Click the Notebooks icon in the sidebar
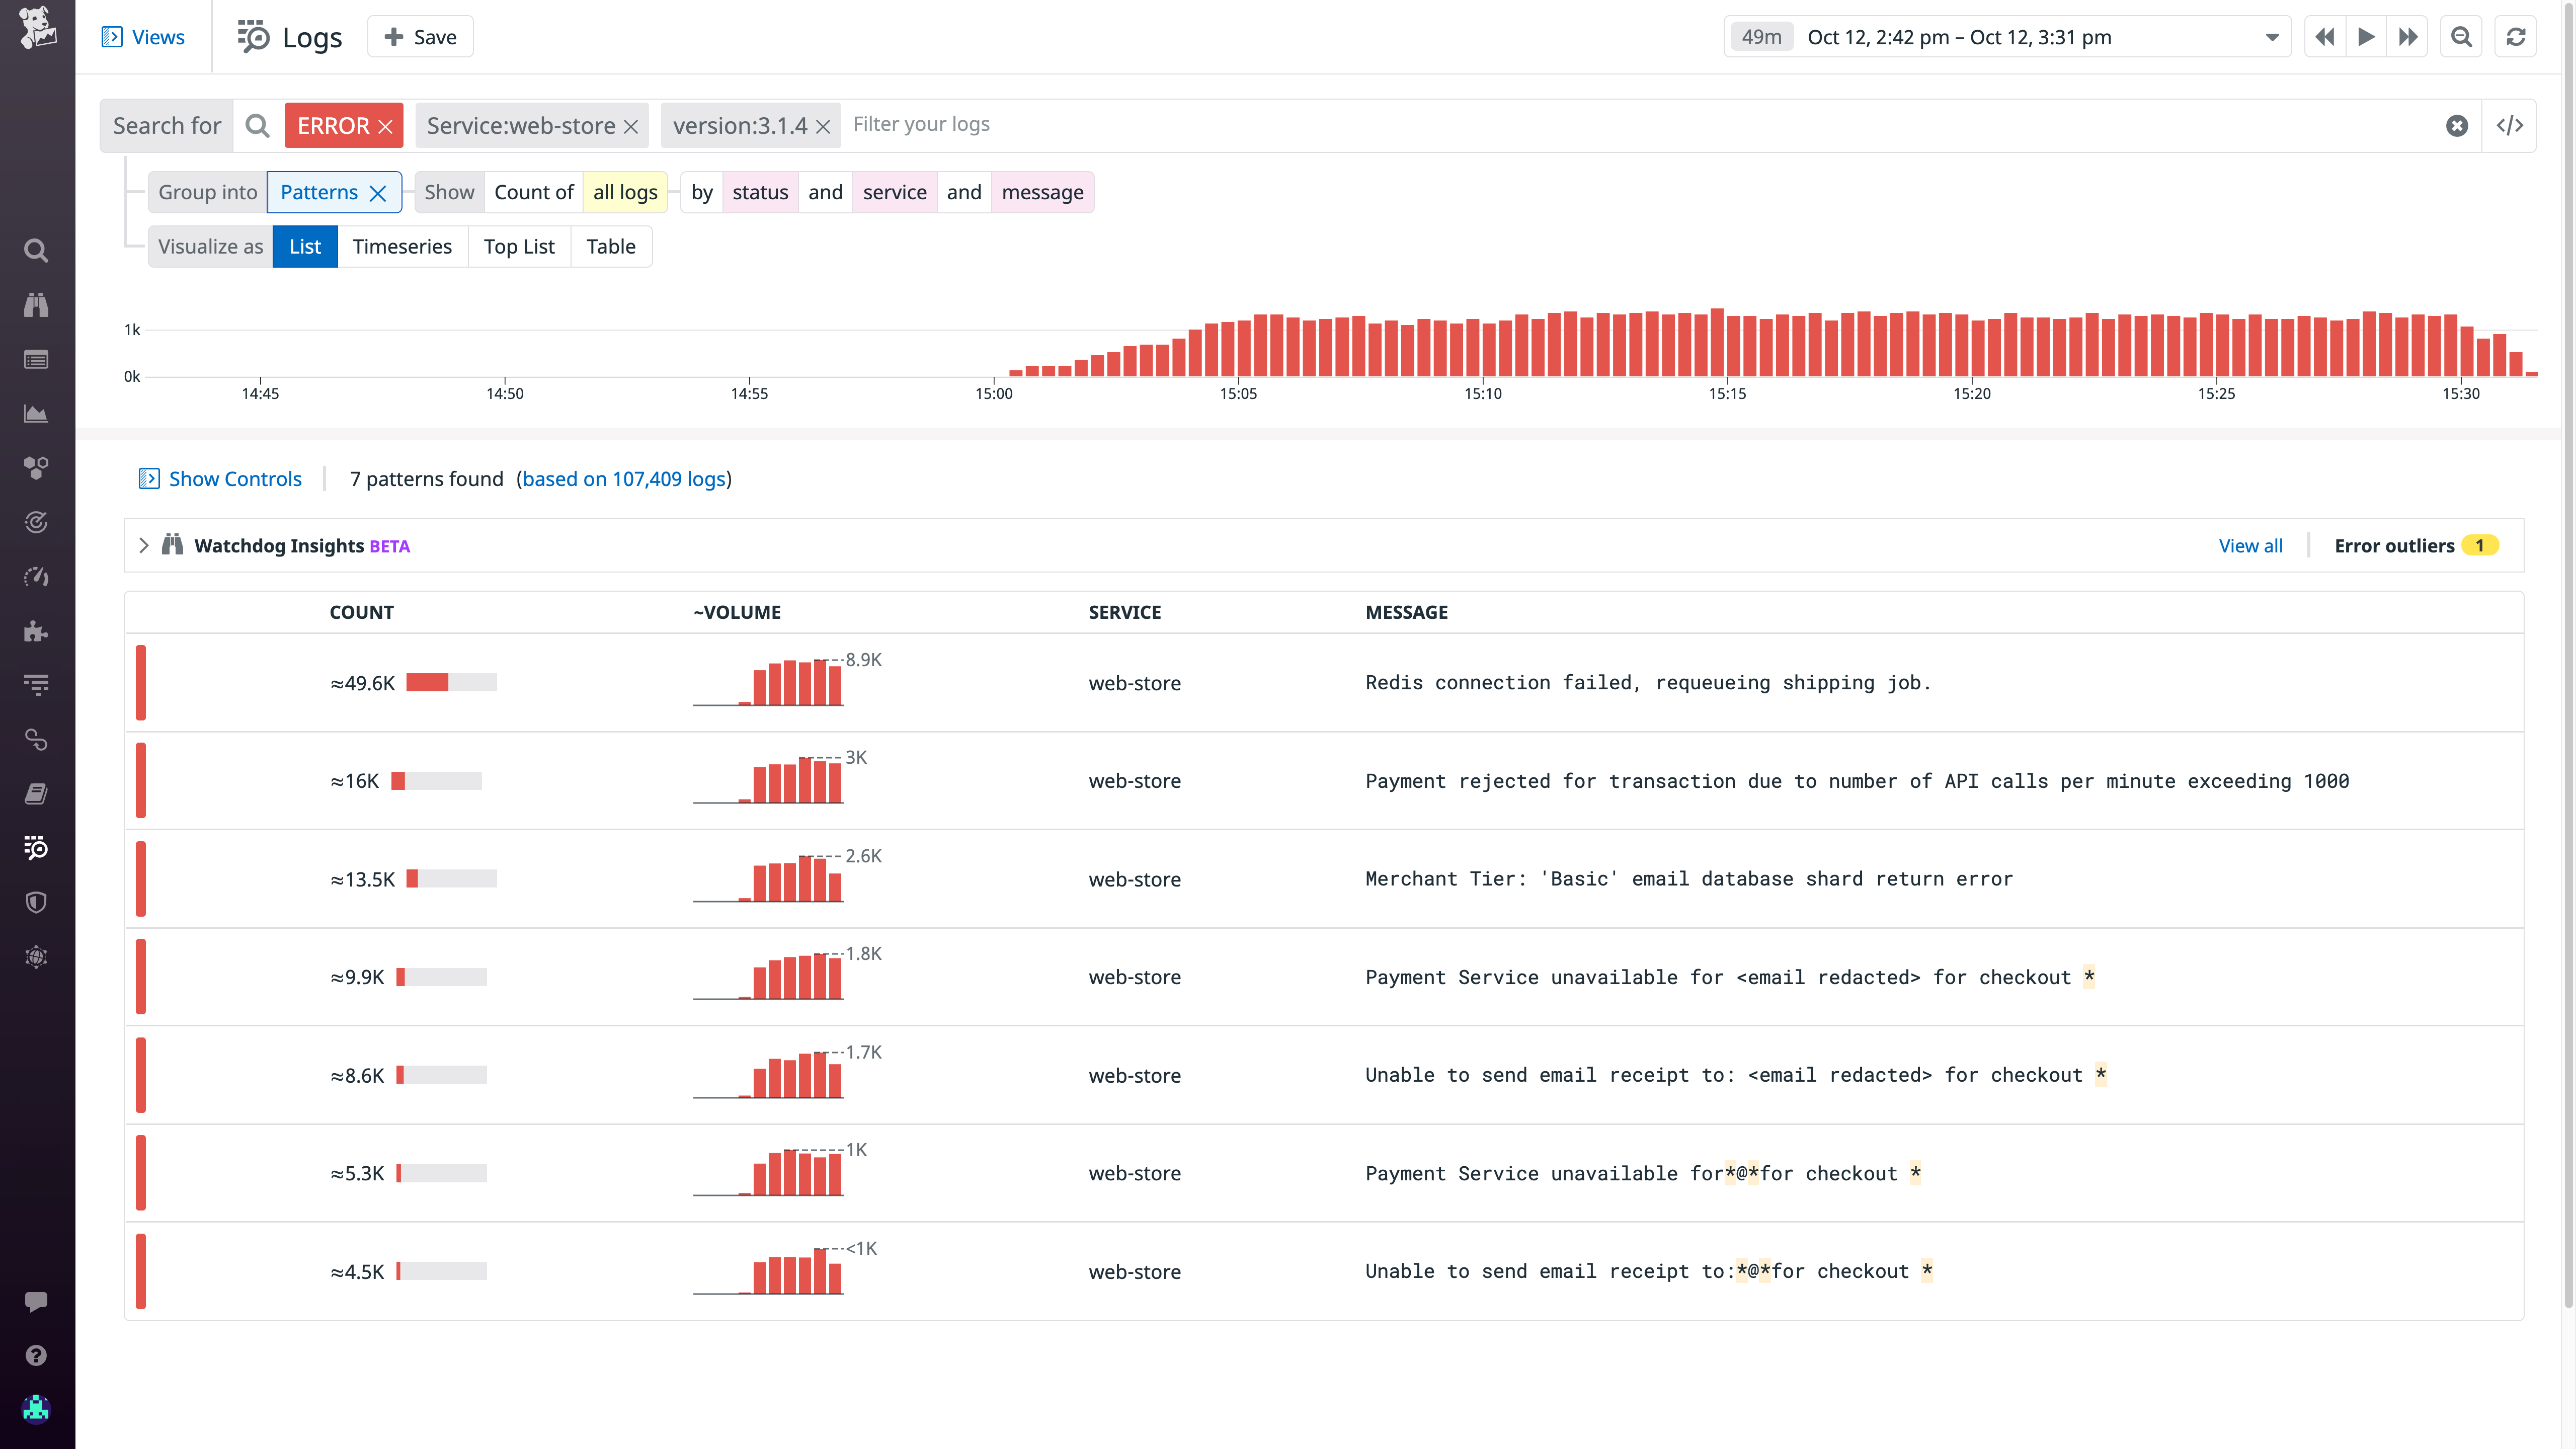This screenshot has width=2576, height=1449. click(x=36, y=793)
